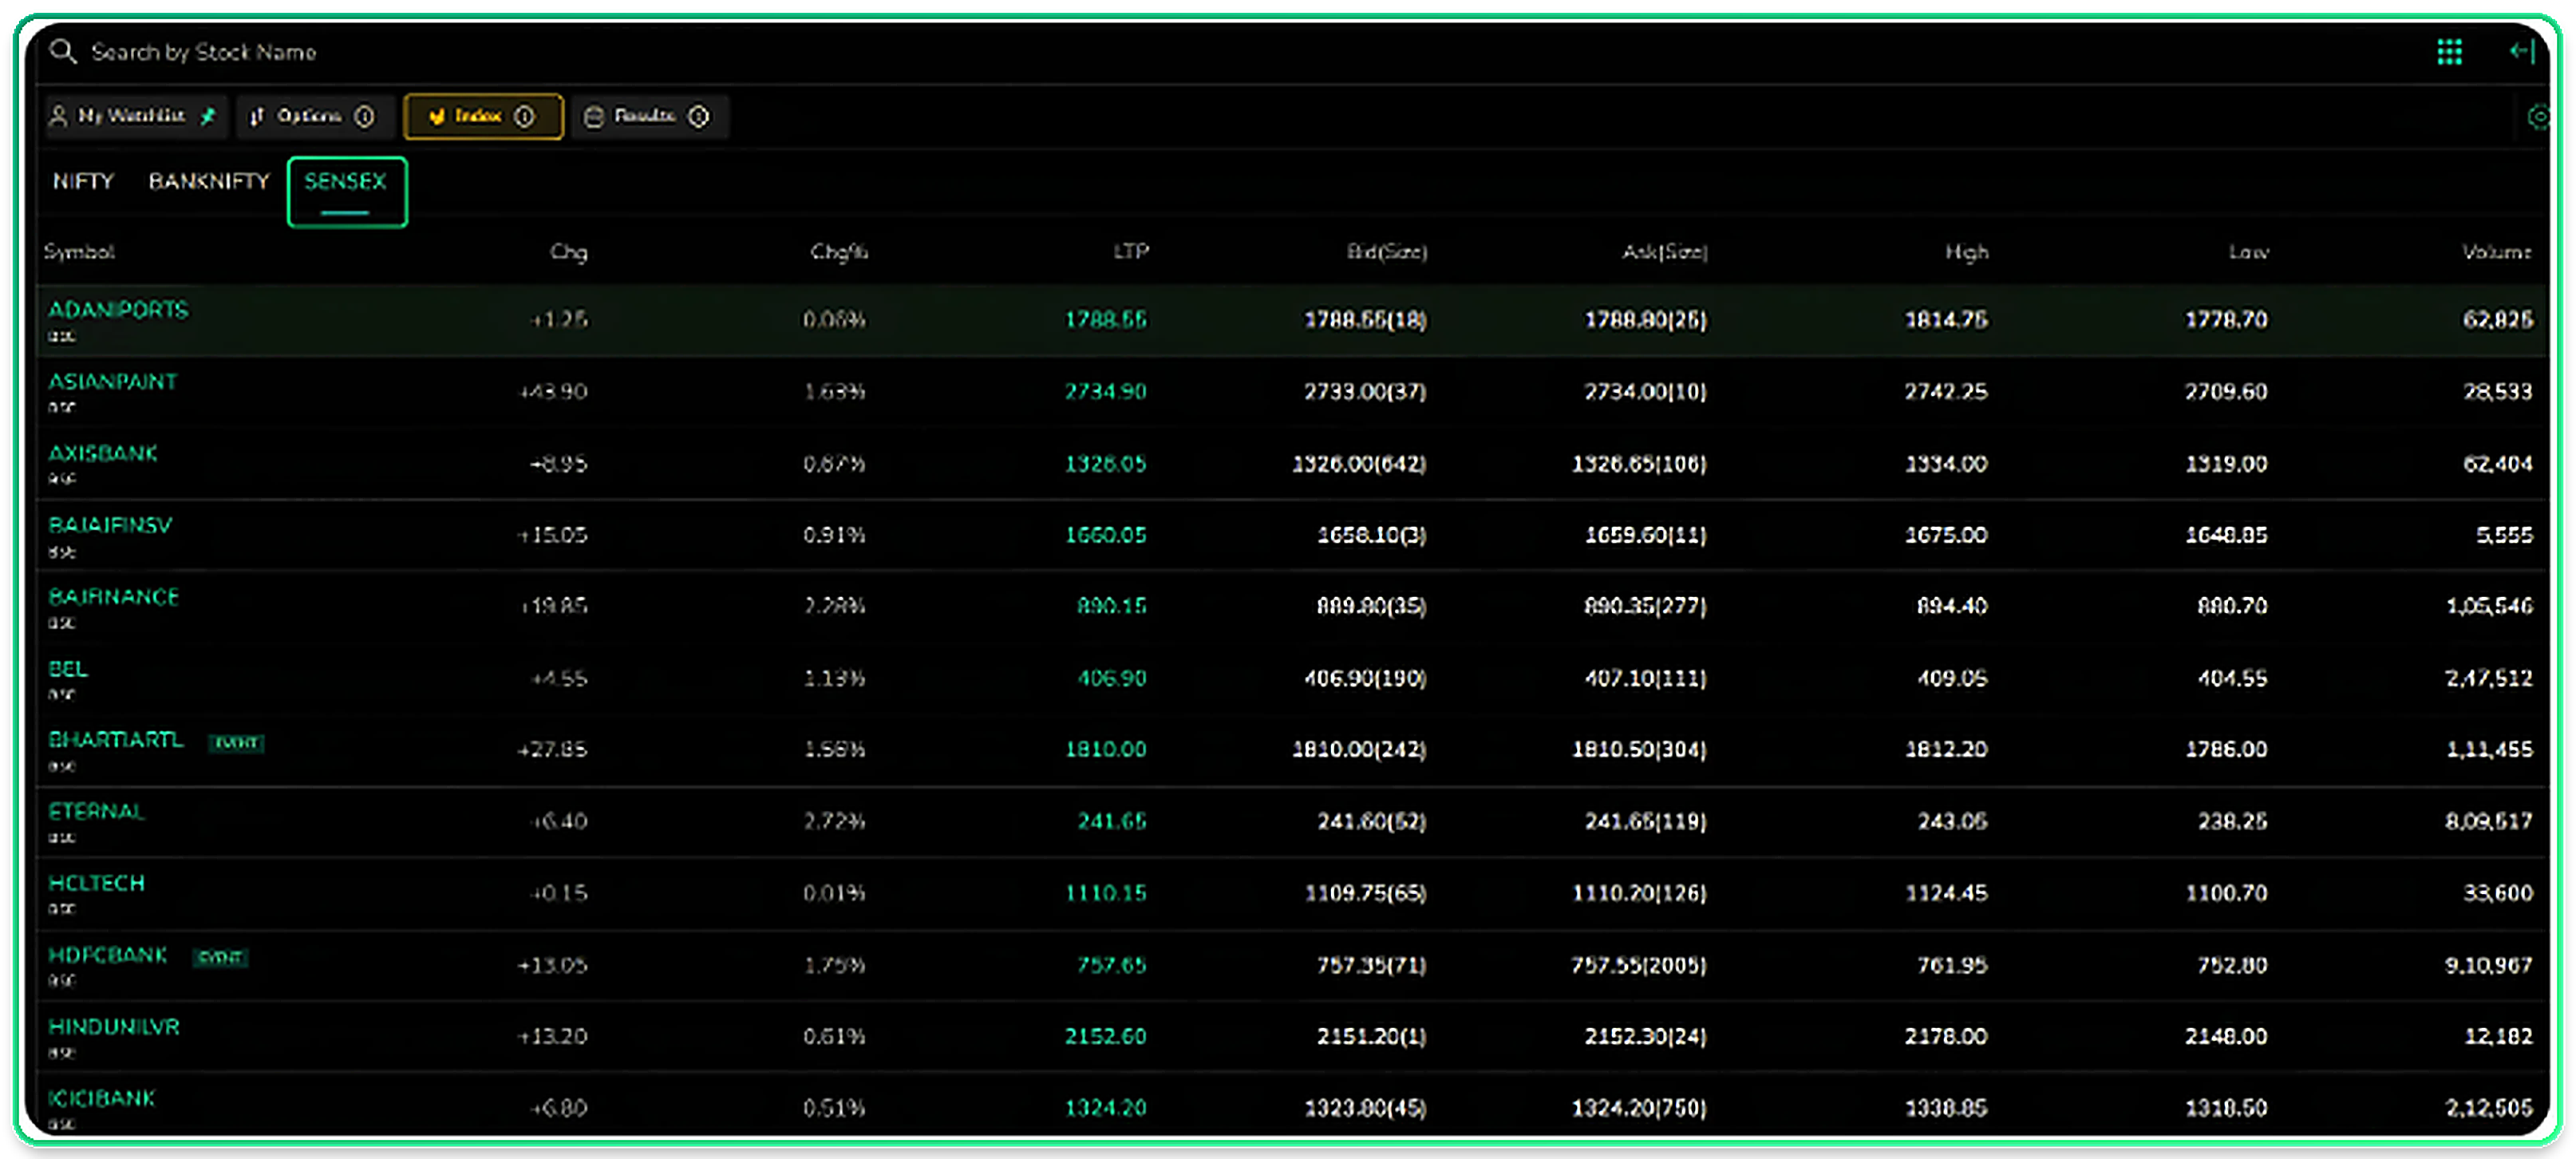Click BAJAJFINSV change value +15.05
The height and width of the screenshot is (1159, 2576).
[x=552, y=535]
